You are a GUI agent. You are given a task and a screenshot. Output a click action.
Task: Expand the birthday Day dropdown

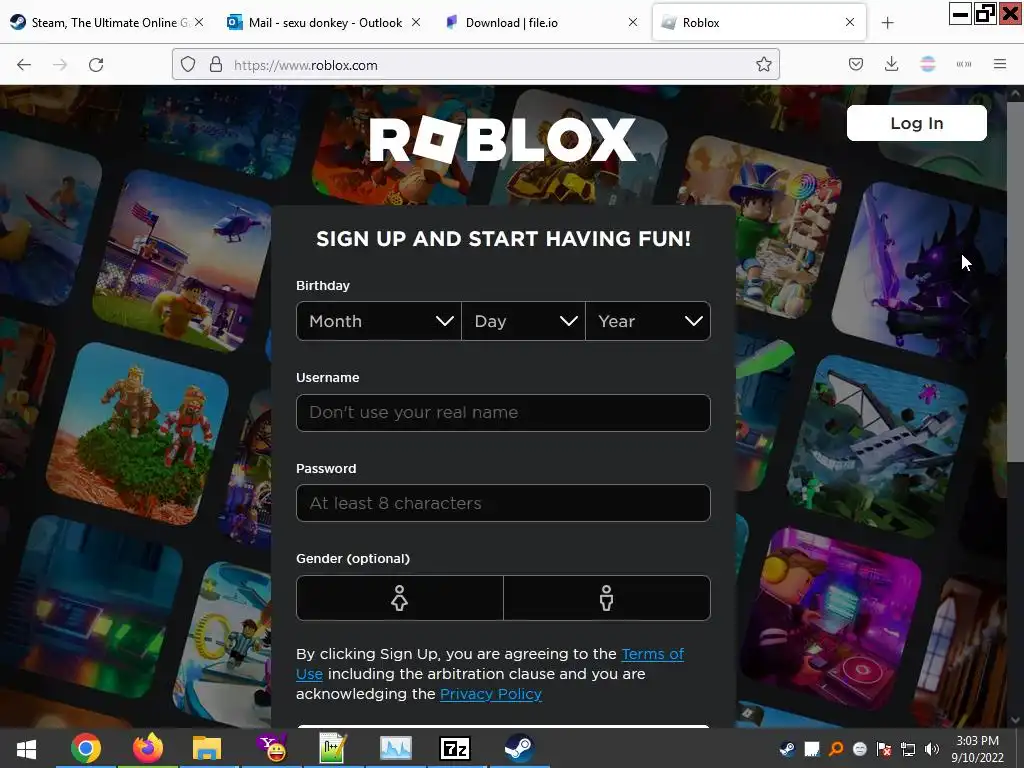pyautogui.click(x=524, y=321)
